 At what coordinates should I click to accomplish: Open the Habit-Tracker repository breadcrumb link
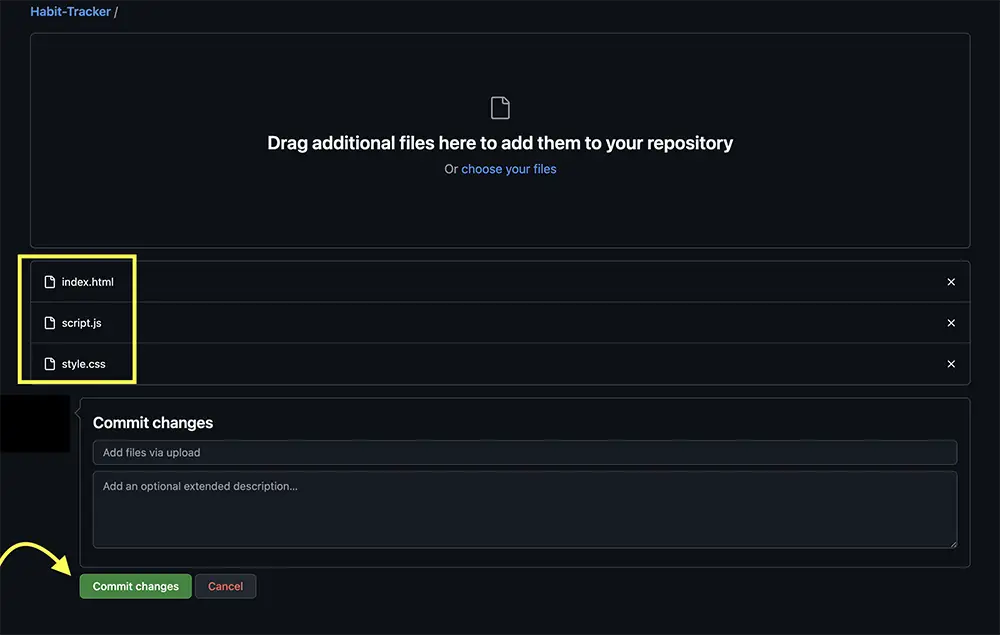pos(70,12)
